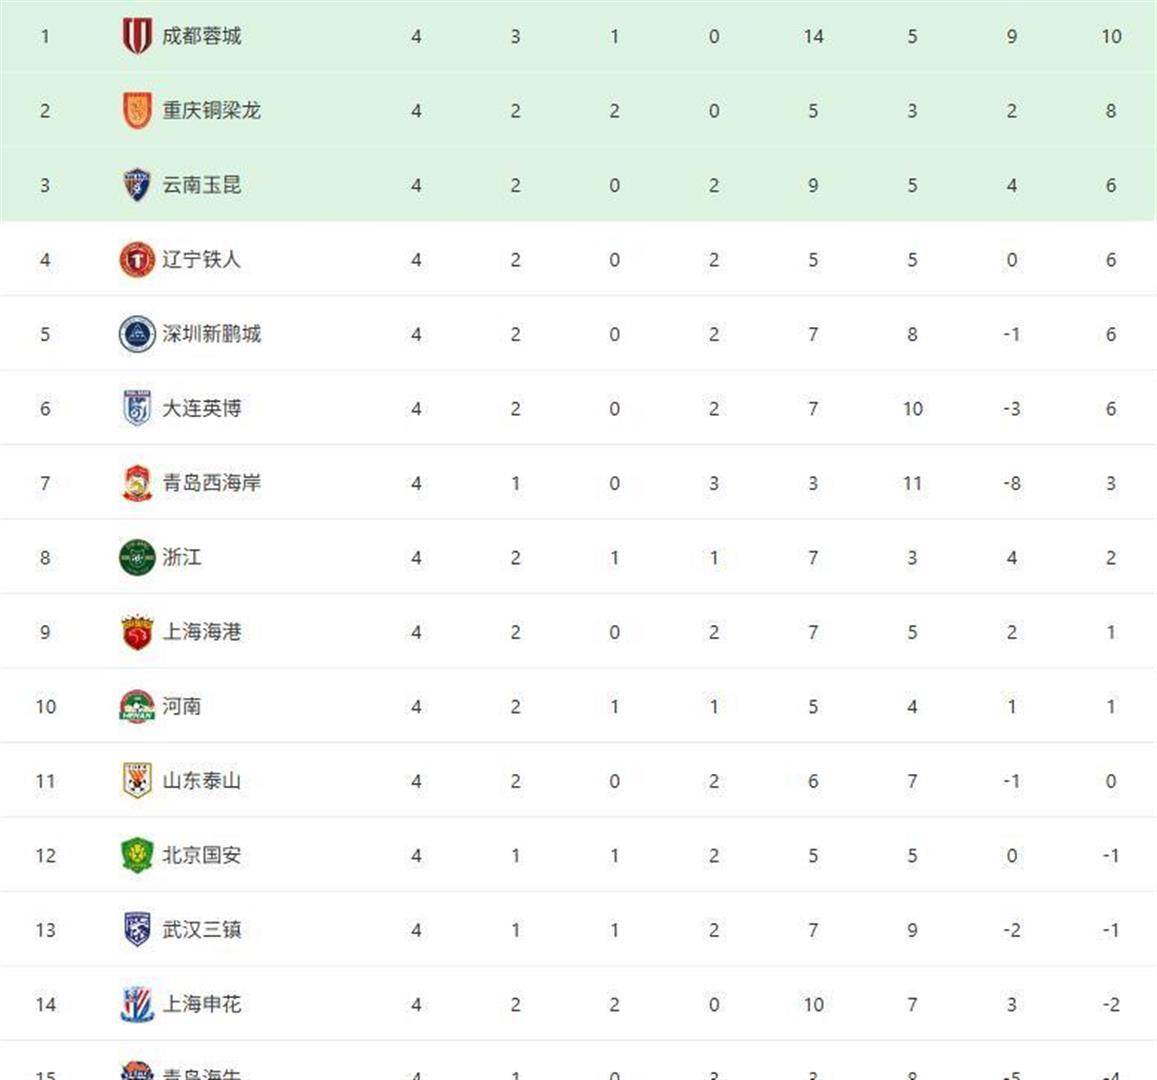Click the 上海申花 club logo

(137, 1004)
